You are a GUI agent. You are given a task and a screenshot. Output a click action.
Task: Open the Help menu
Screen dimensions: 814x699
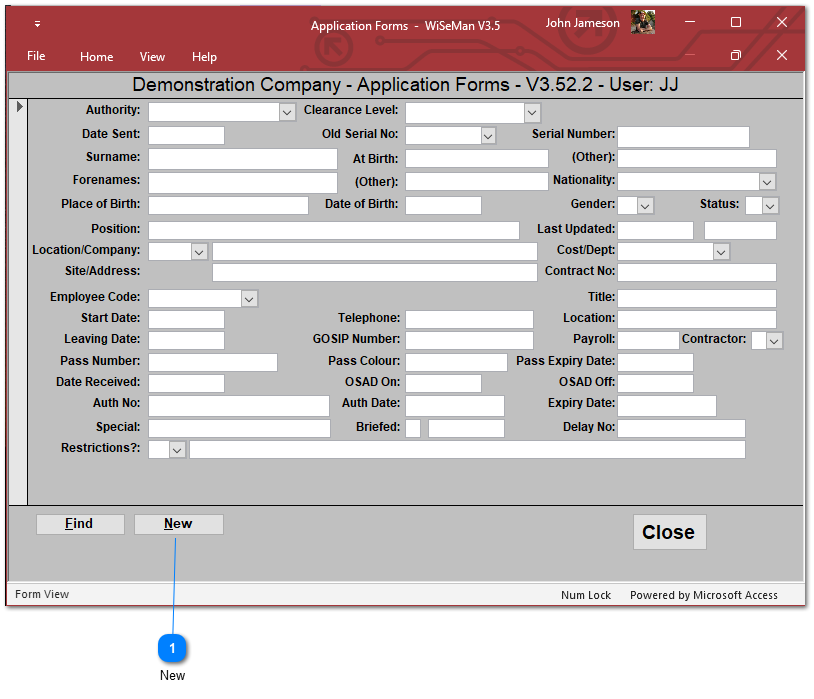pos(204,57)
